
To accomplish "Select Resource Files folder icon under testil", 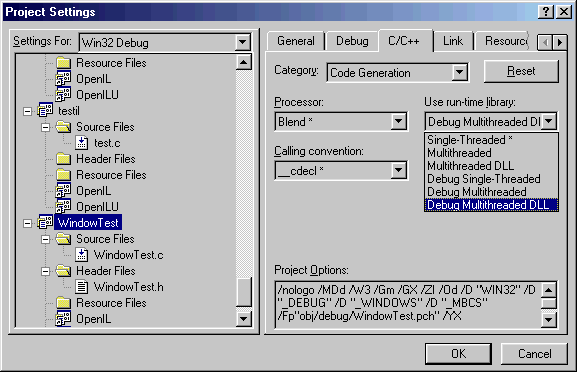I will [x=63, y=175].
